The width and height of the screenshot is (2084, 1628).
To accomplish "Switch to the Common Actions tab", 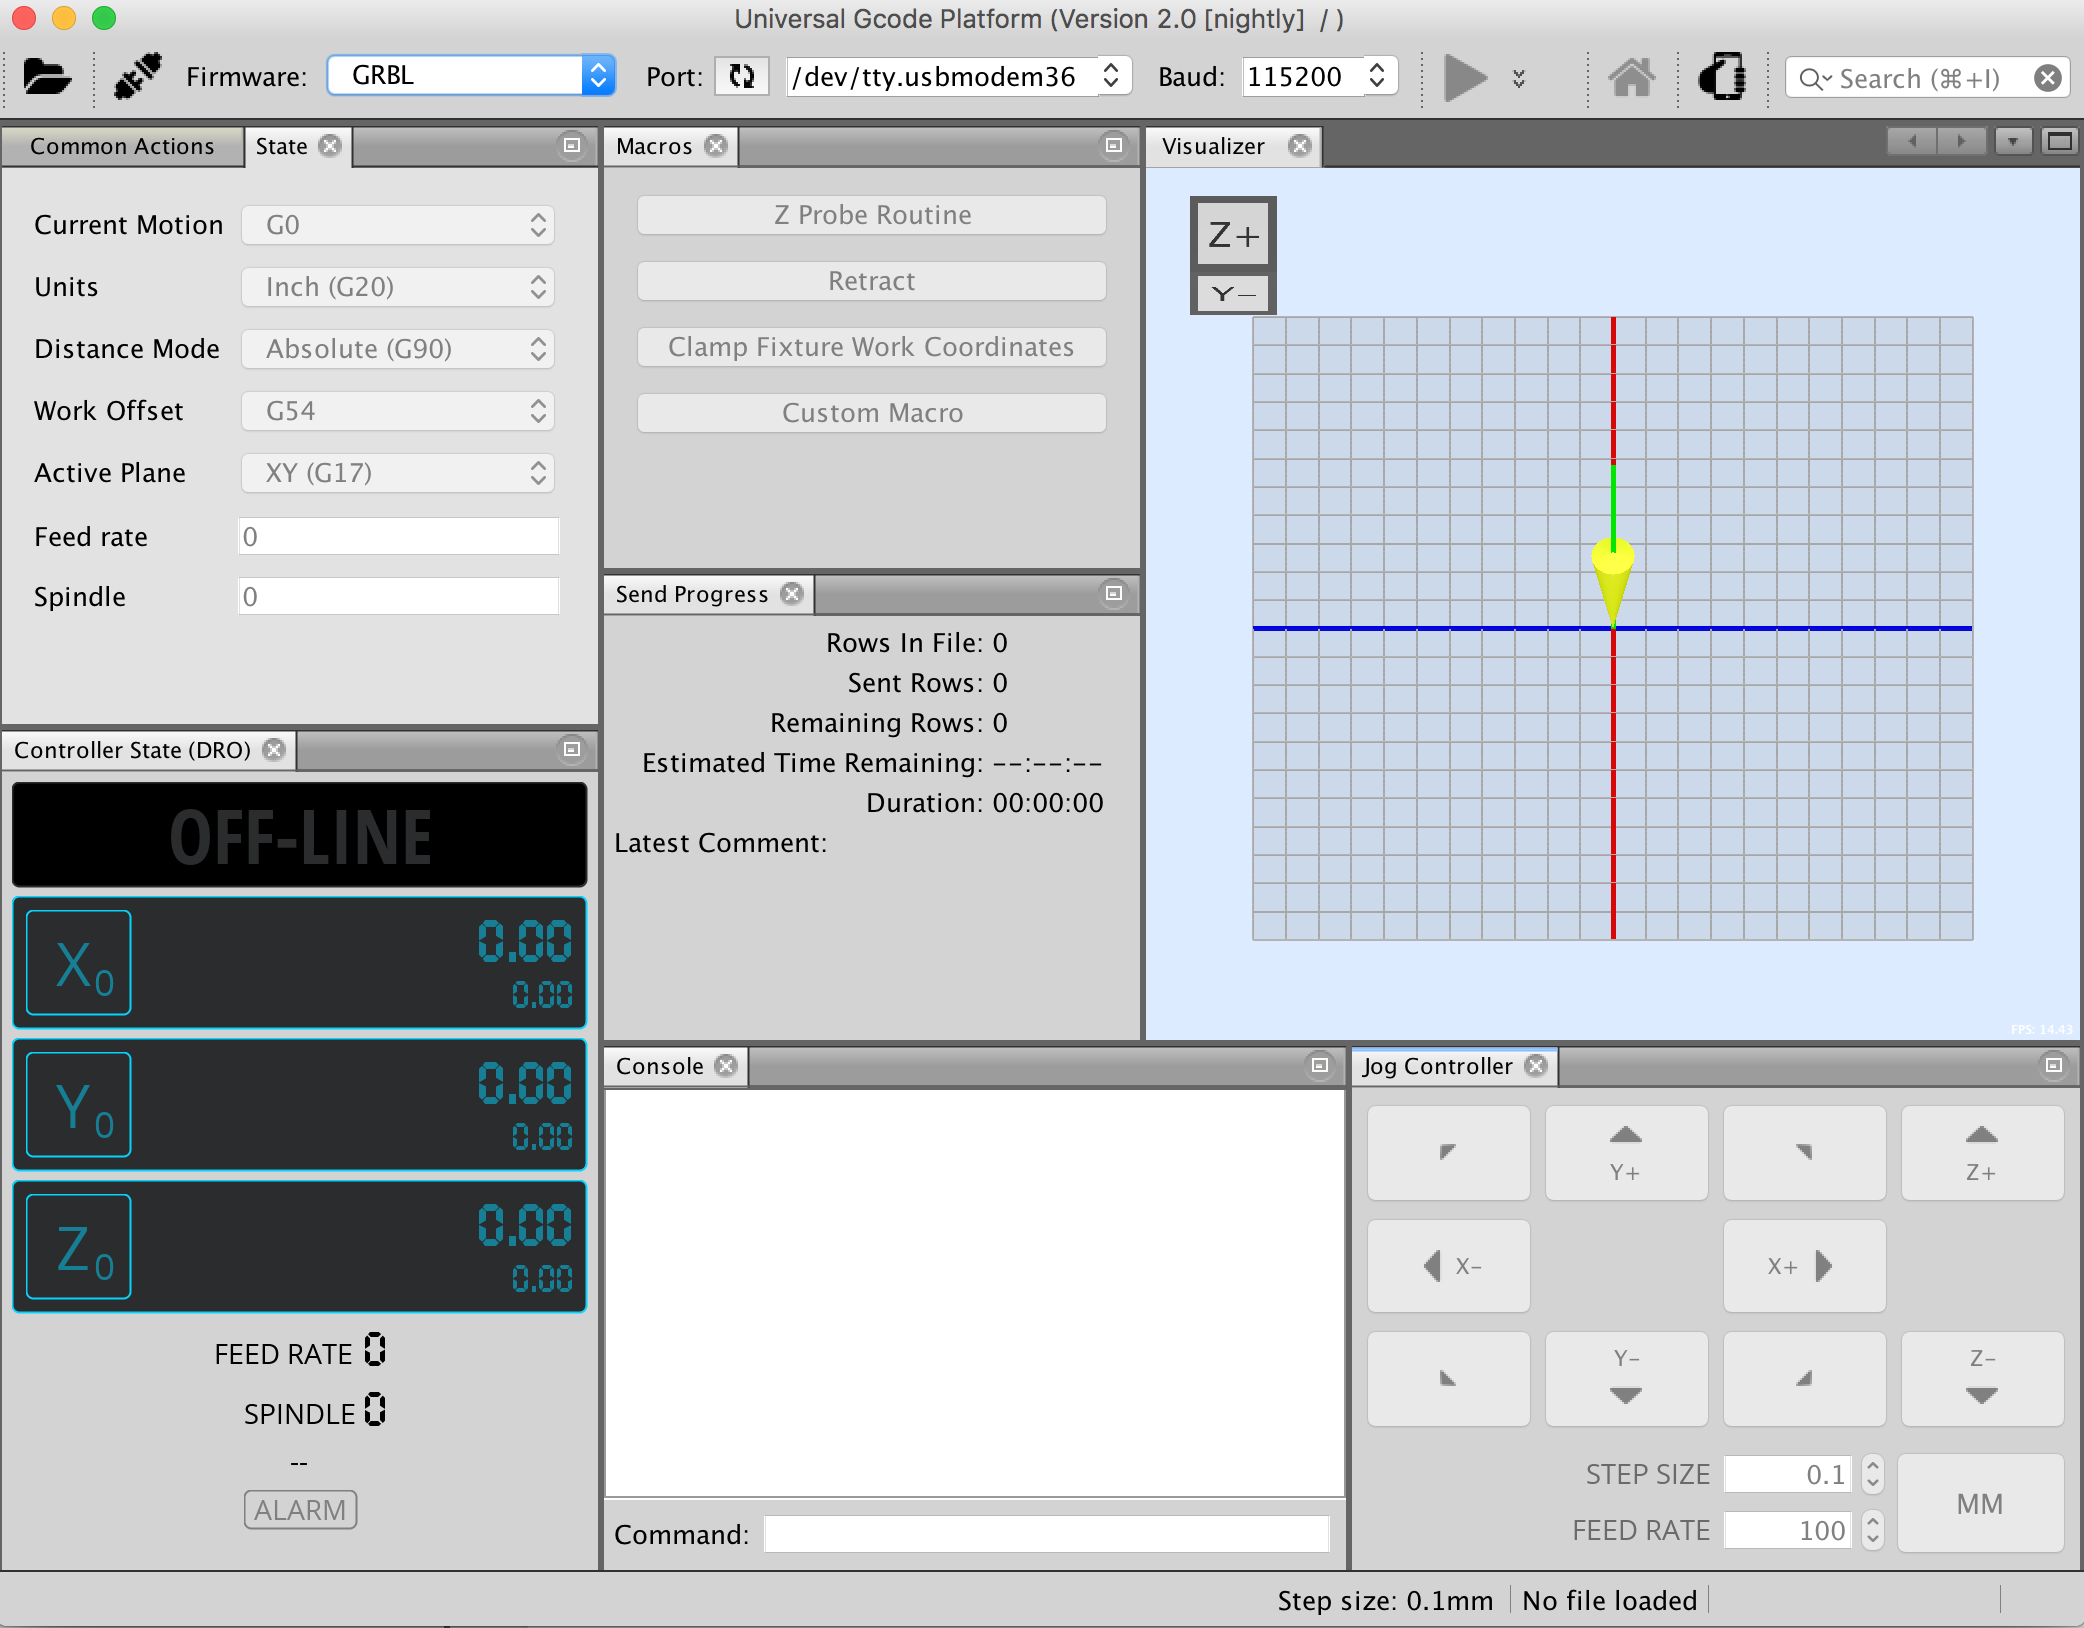I will [122, 146].
